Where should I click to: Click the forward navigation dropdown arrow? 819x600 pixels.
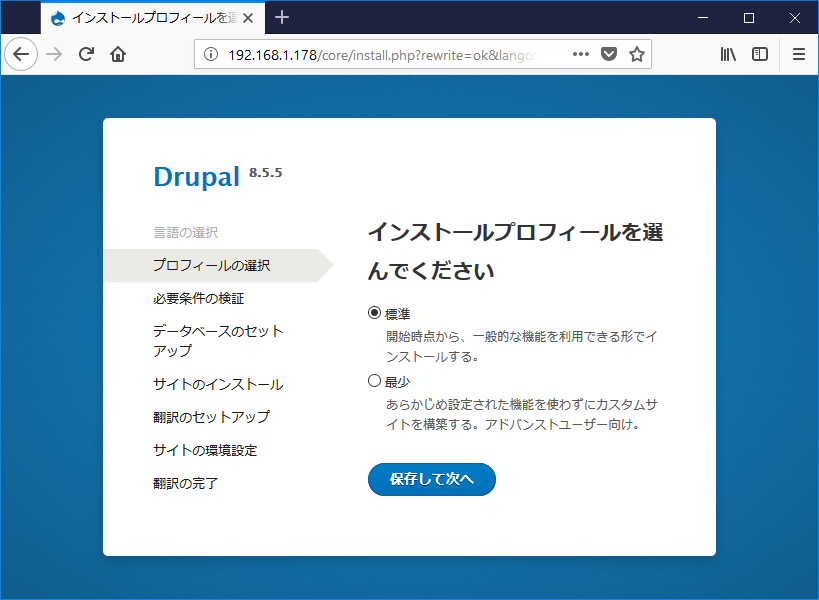click(x=55, y=54)
